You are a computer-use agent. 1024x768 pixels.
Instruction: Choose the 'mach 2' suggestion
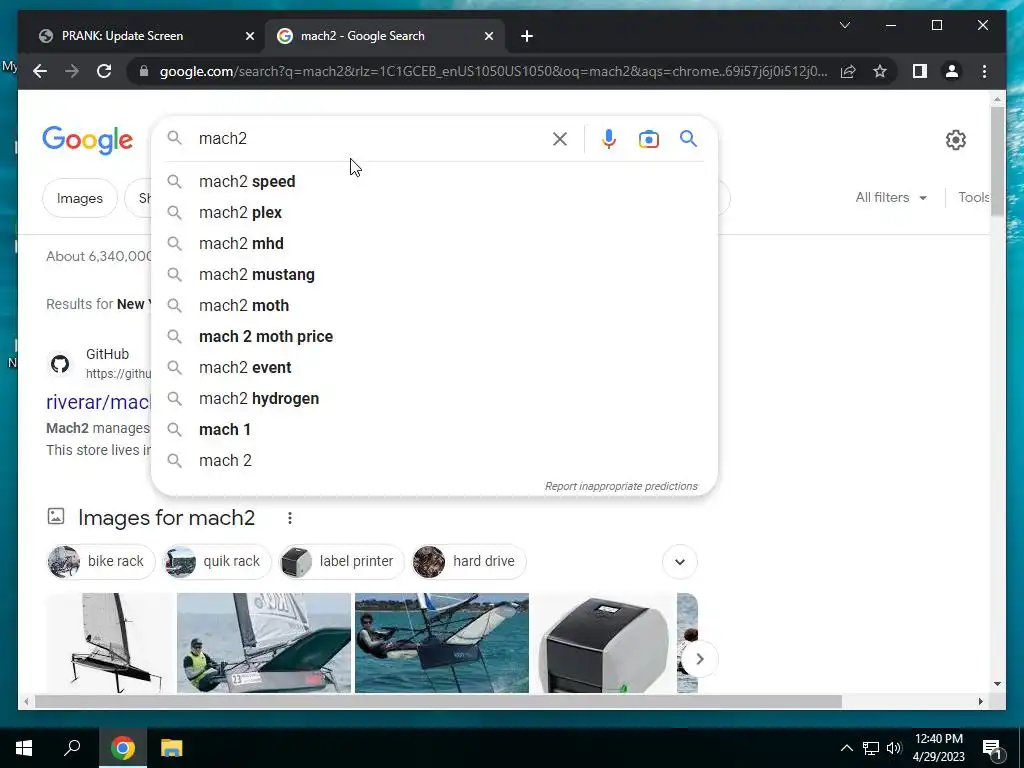434,460
